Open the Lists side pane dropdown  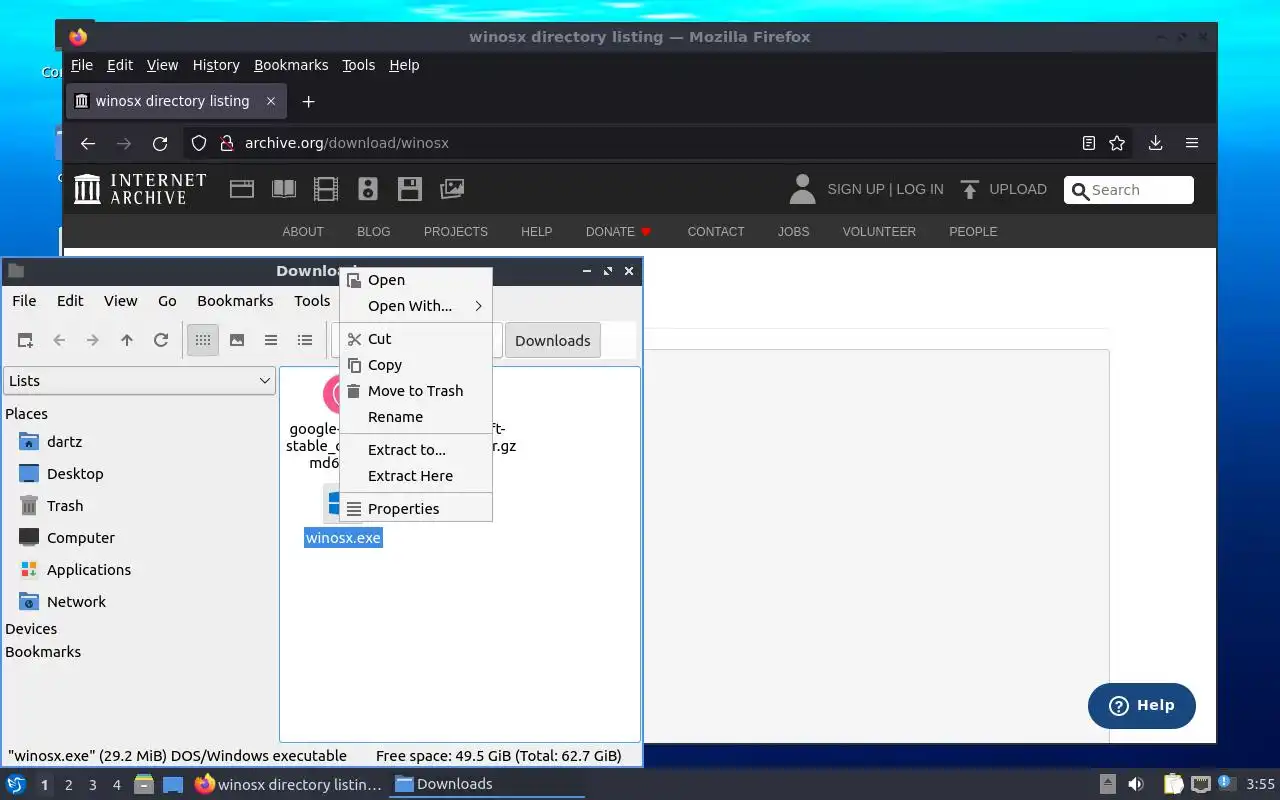(139, 381)
